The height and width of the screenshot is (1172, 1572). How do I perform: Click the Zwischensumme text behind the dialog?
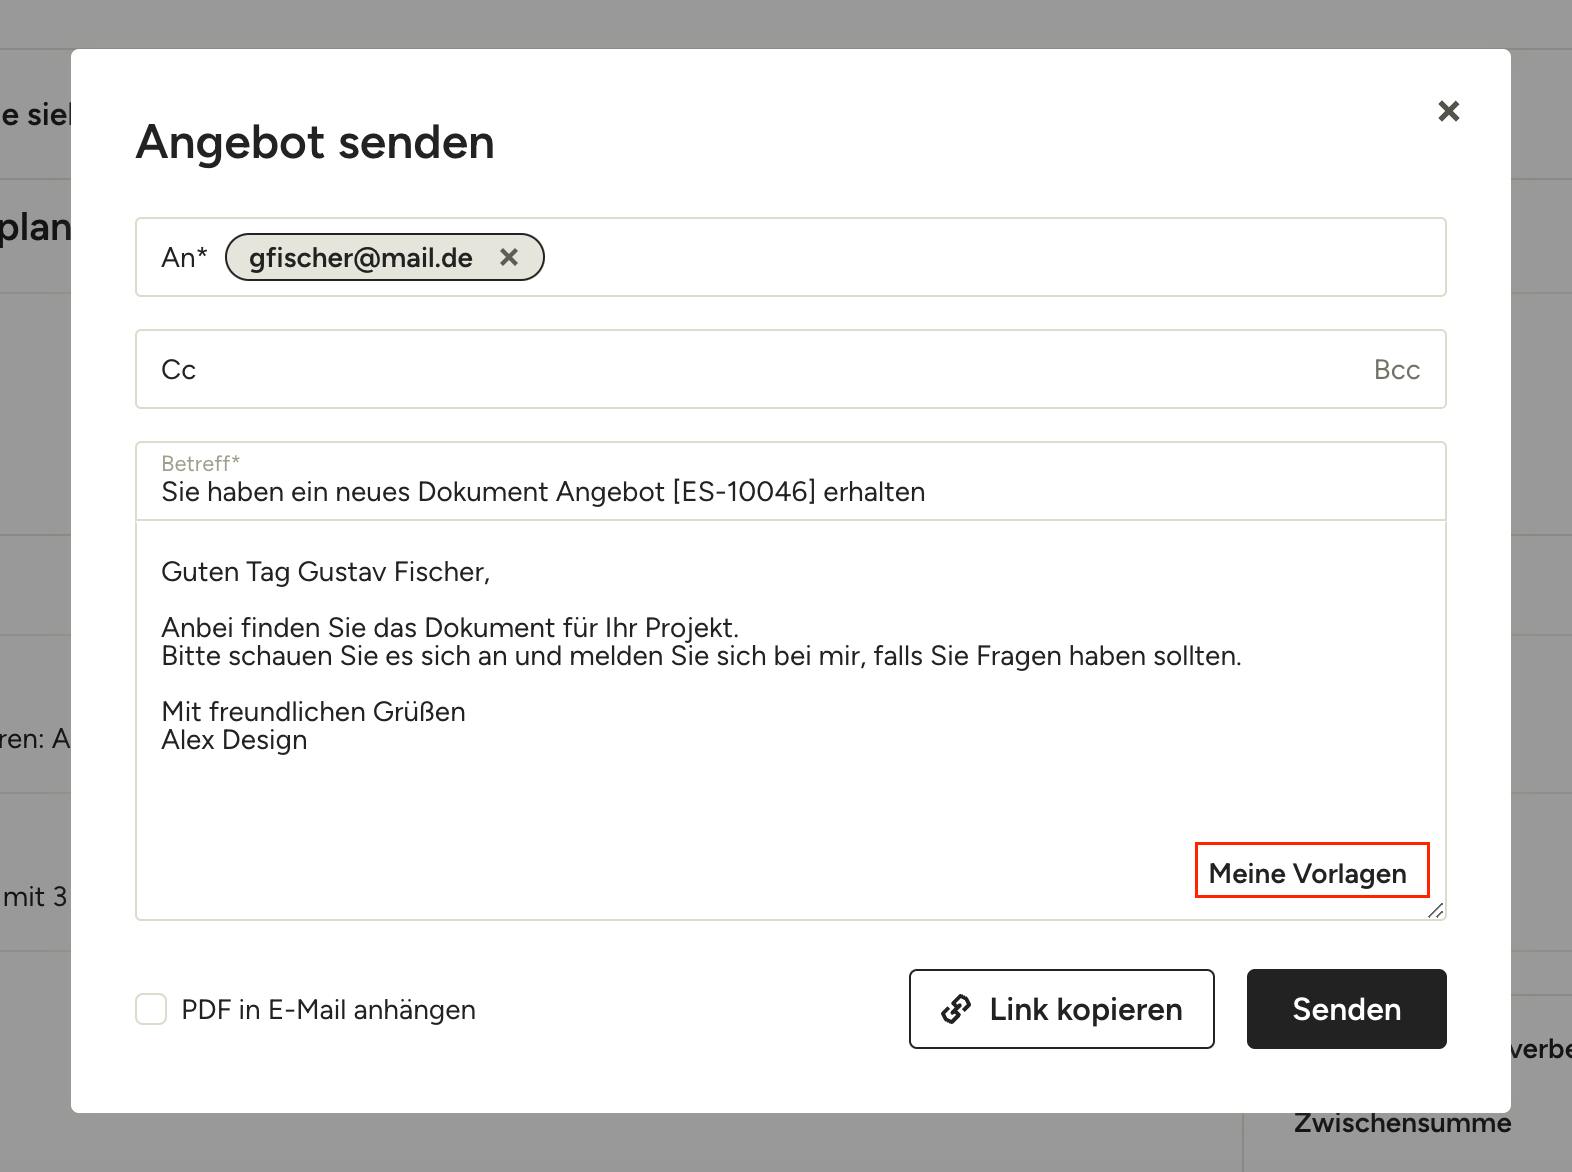tap(1402, 1123)
